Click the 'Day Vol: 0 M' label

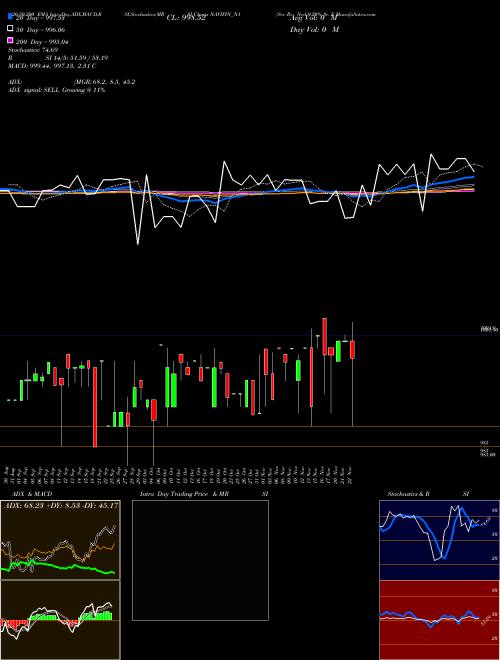click(x=314, y=30)
